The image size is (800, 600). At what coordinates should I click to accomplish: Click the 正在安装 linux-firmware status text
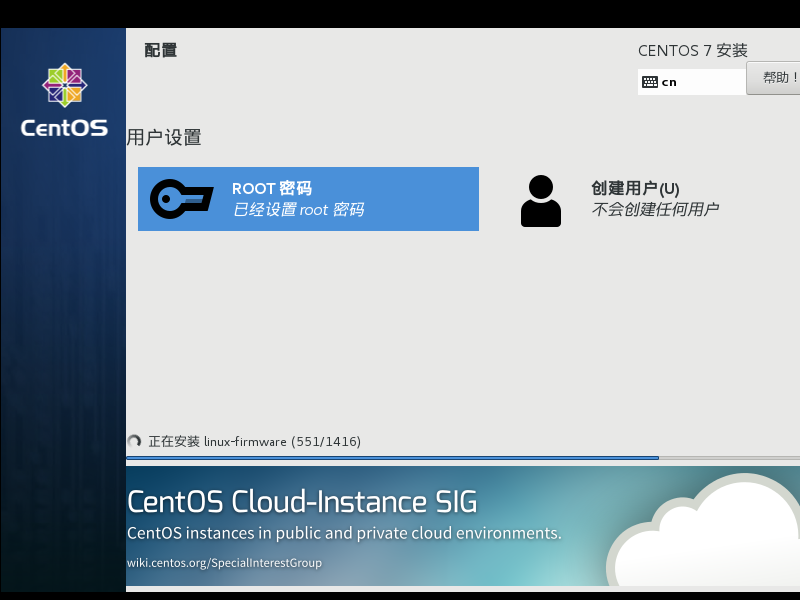tap(254, 441)
